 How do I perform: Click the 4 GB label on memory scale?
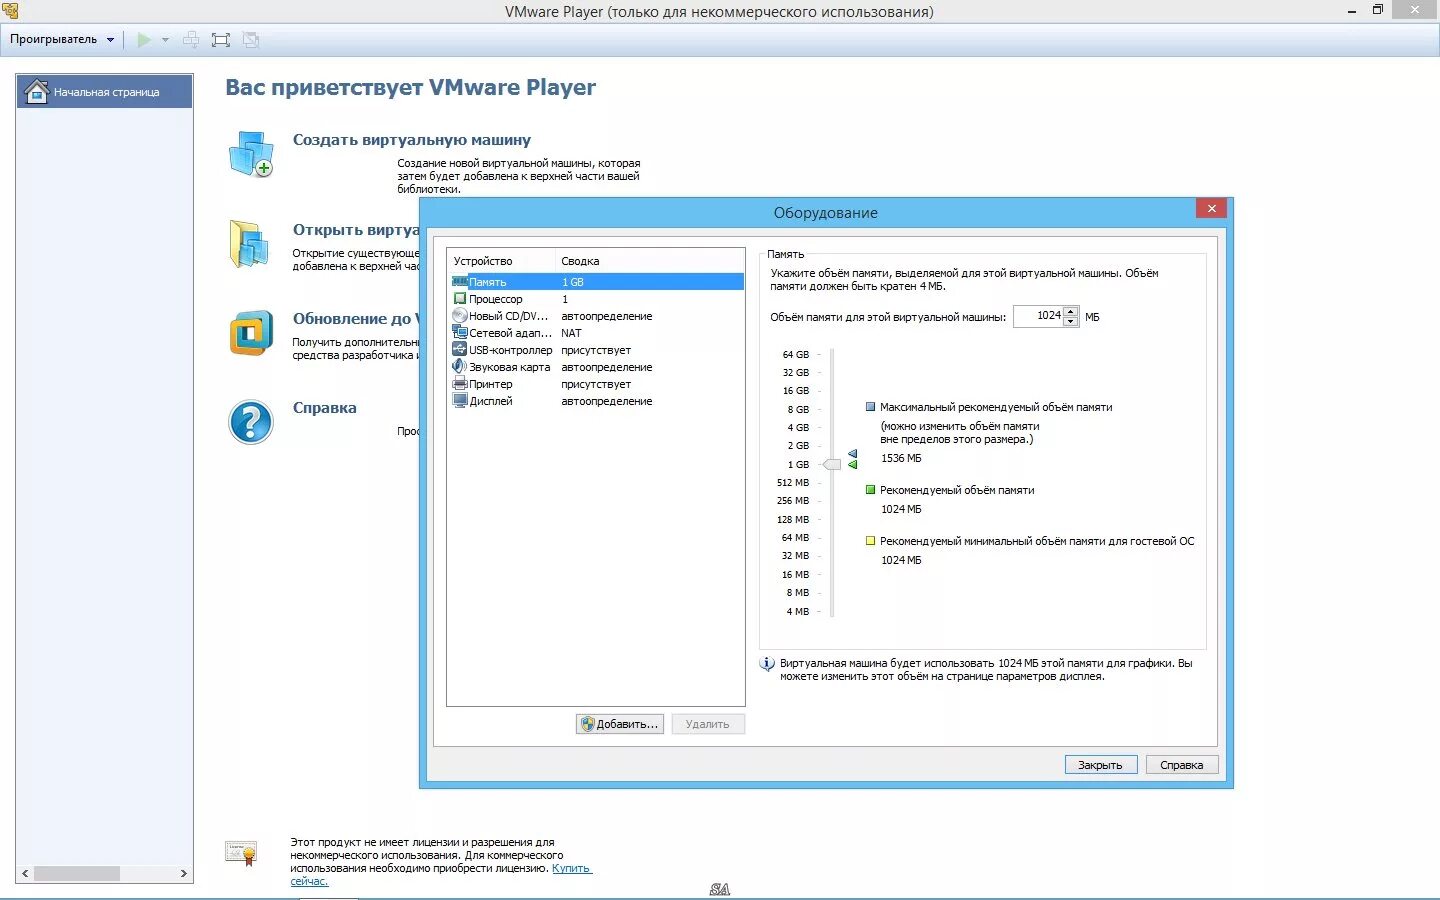coord(798,427)
